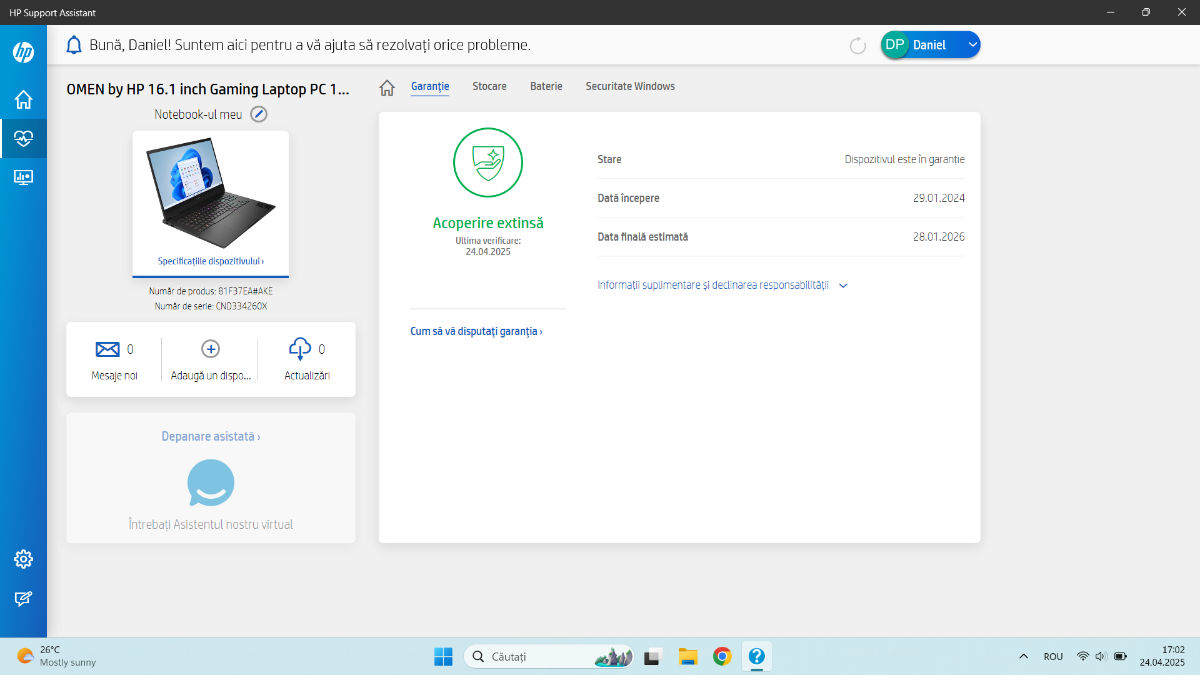1200x675 pixels.
Task: Click the virtual assistant chat bubble icon
Action: 211,483
